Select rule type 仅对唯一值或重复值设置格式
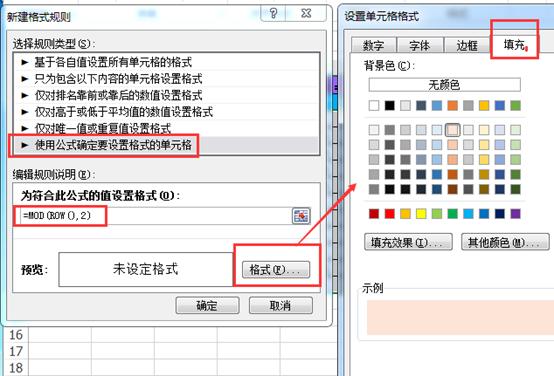 tap(166, 128)
